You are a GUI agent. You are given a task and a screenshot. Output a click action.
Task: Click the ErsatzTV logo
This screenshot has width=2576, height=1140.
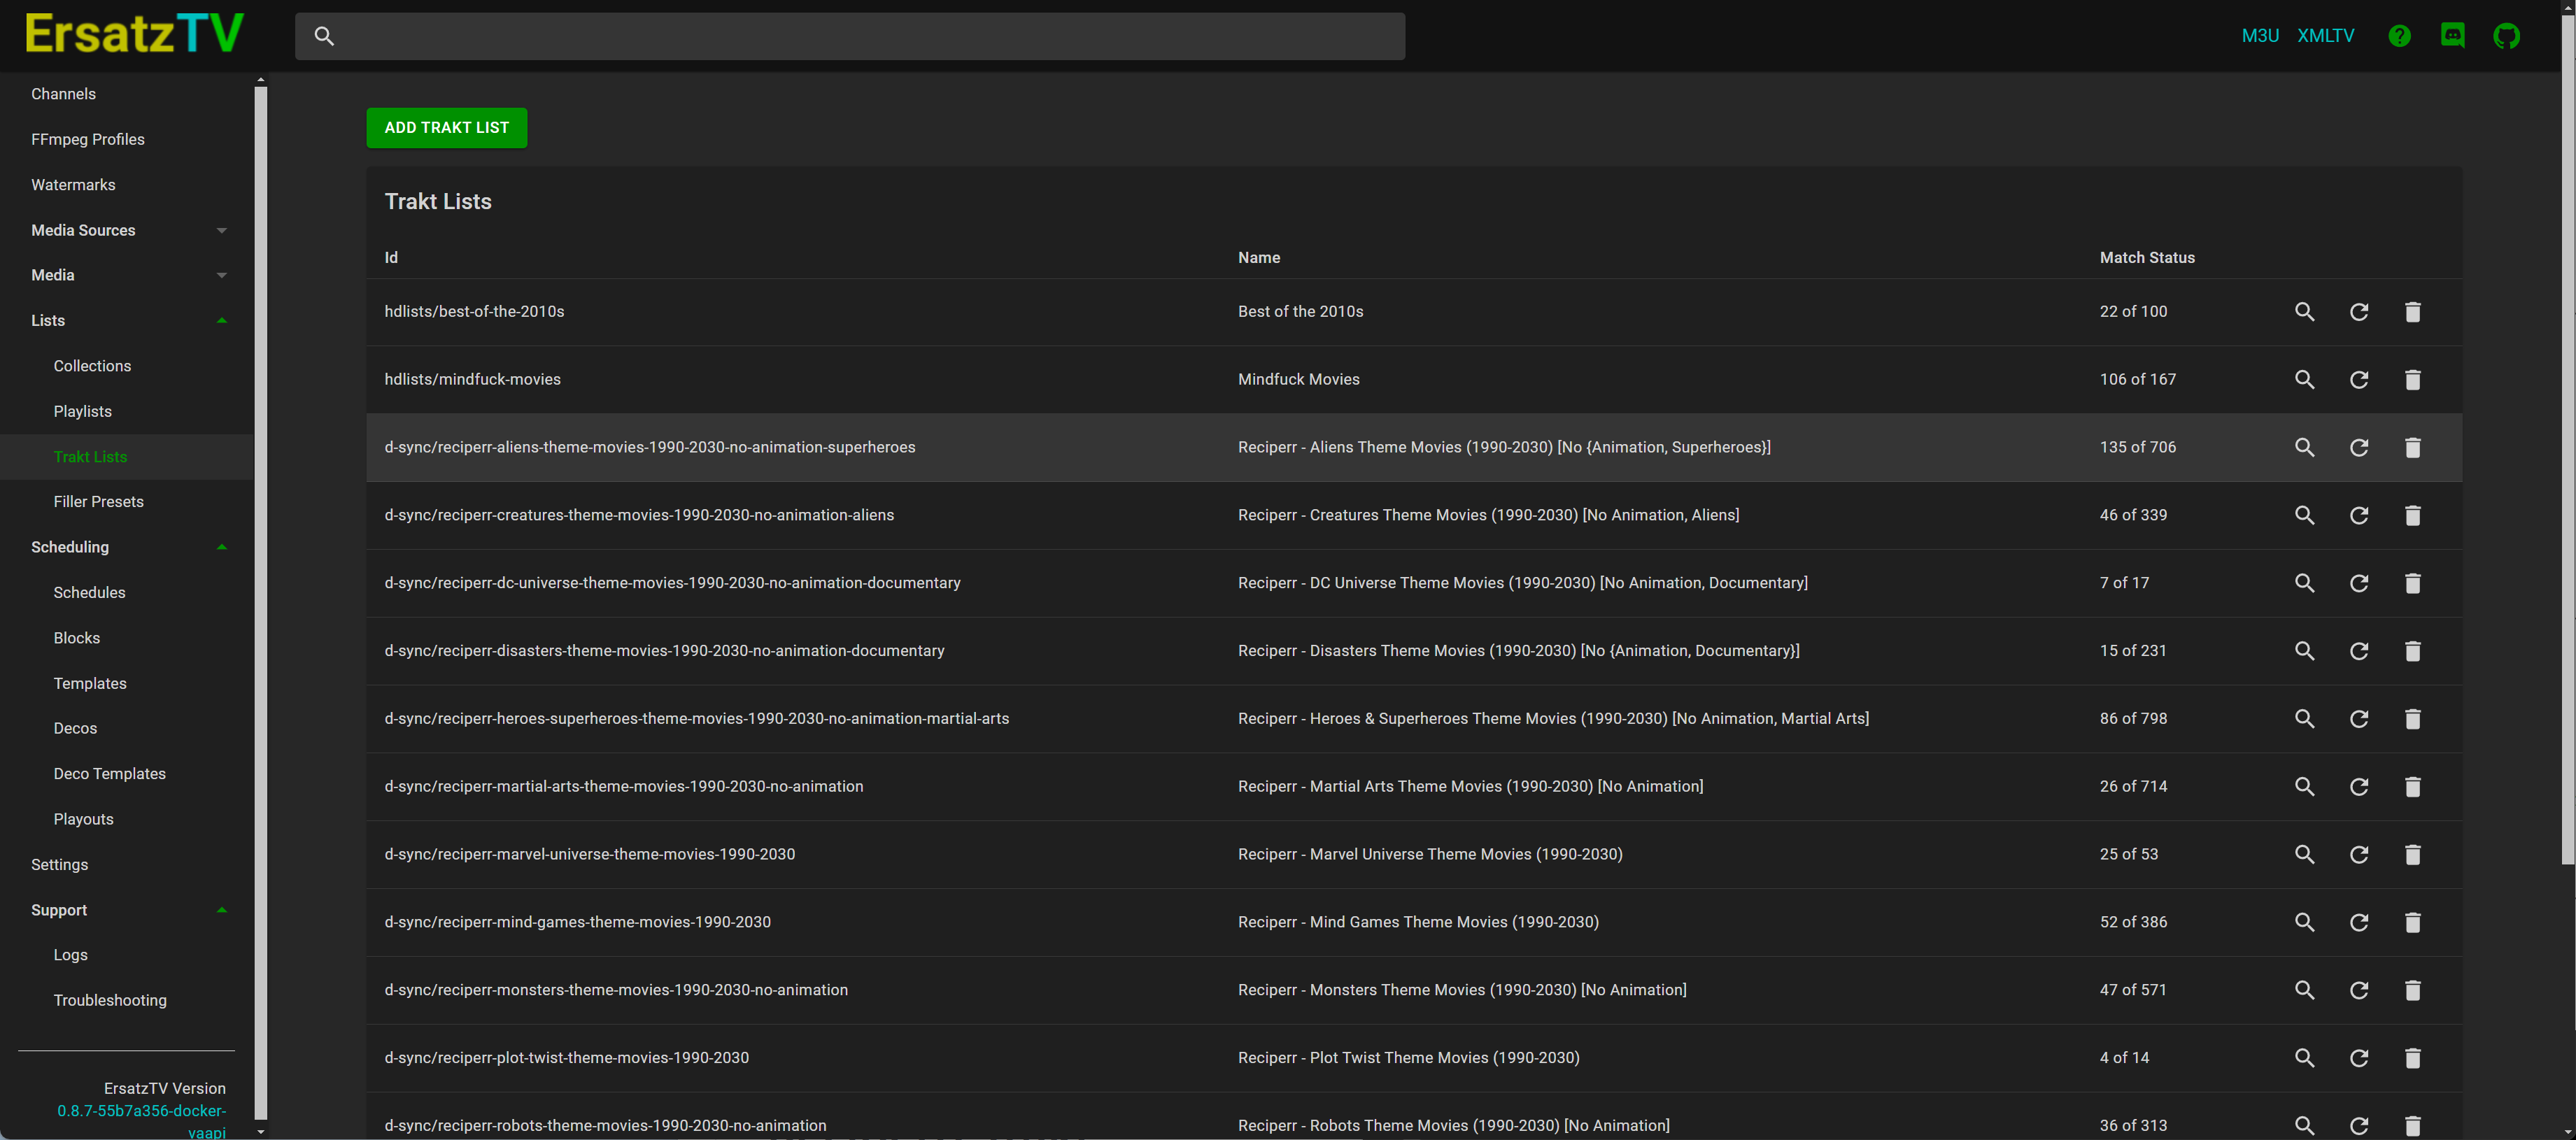click(134, 33)
